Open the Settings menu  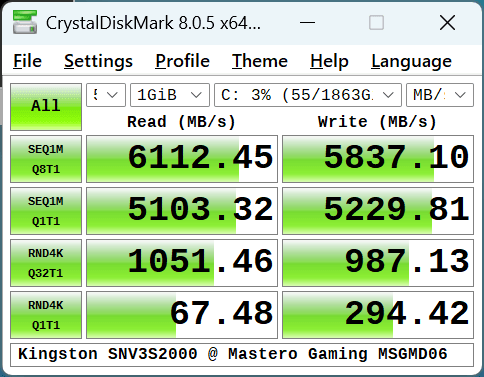pyautogui.click(x=98, y=61)
